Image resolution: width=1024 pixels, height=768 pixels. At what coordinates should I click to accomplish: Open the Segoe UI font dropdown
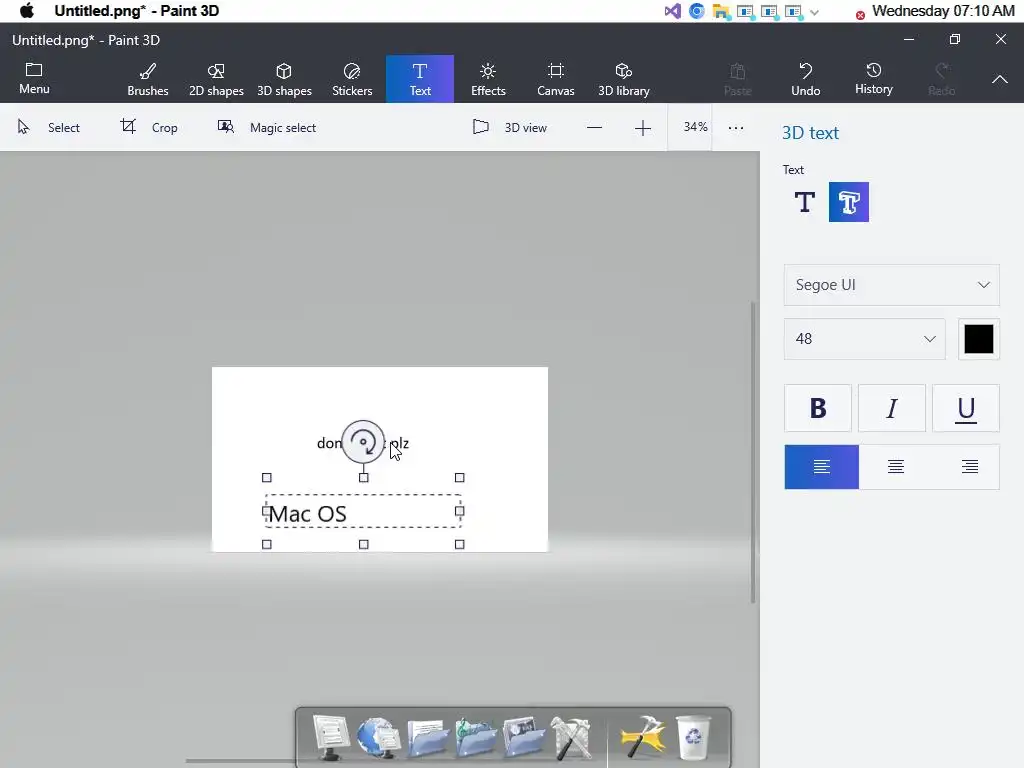tap(891, 285)
